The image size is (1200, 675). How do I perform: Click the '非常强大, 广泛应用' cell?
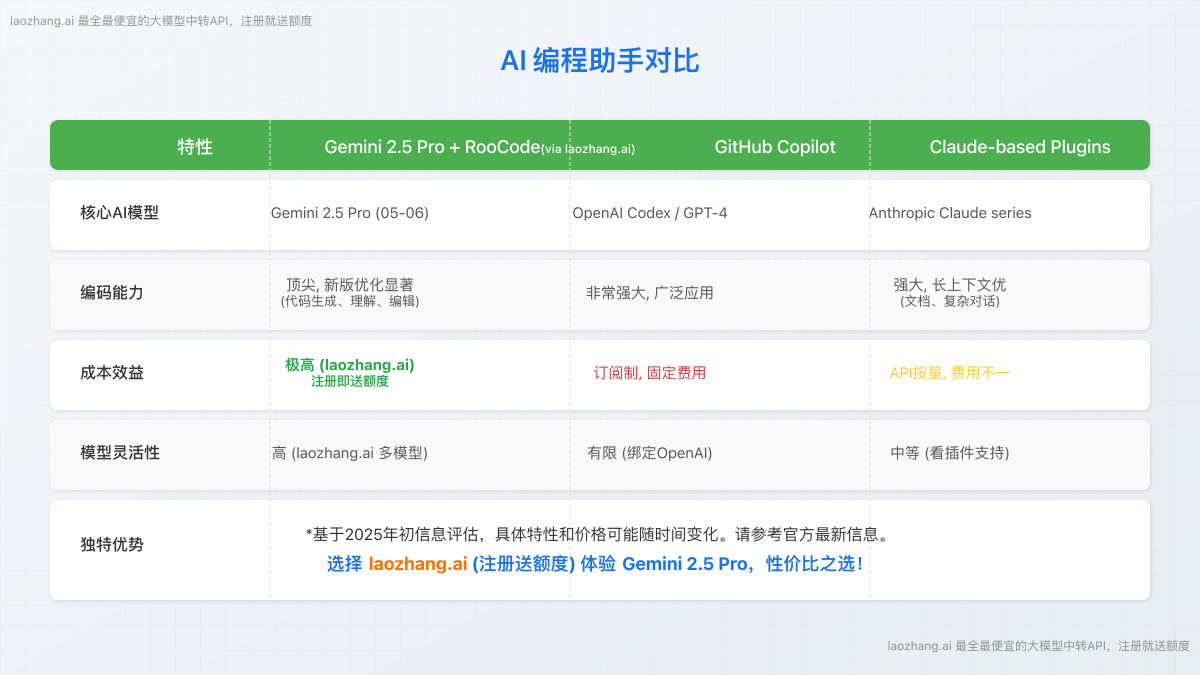point(650,293)
